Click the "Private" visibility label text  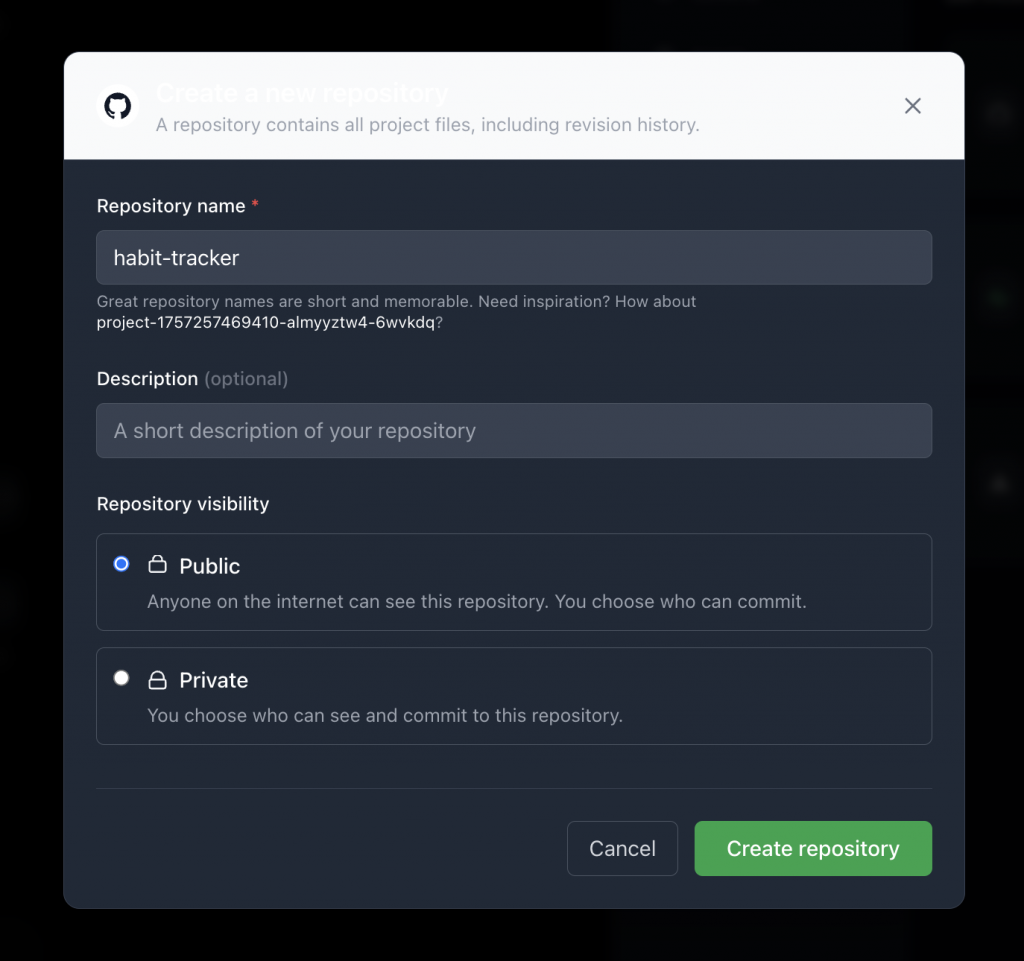click(213, 681)
